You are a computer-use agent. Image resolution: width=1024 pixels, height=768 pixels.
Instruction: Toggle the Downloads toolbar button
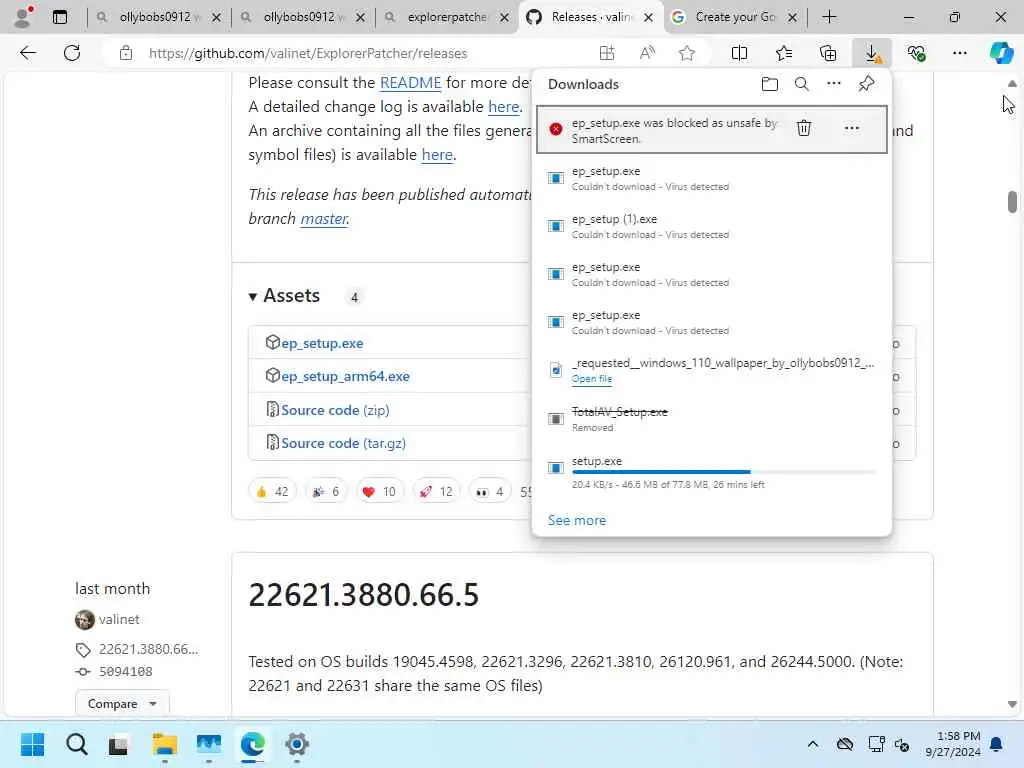[x=872, y=53]
